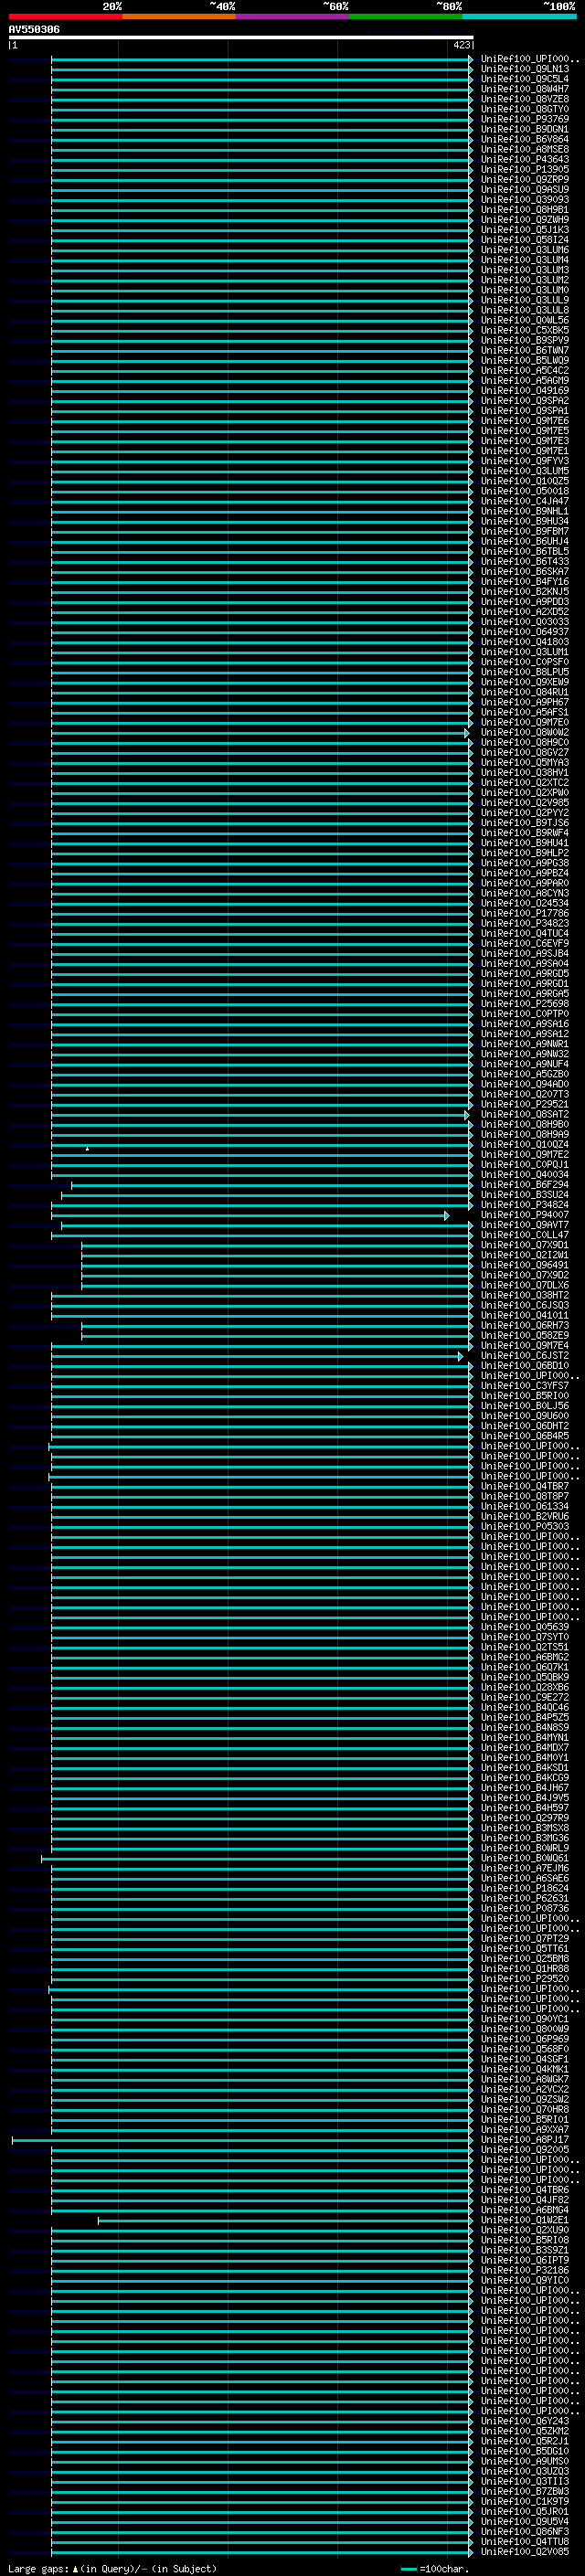Open hit UniRef100_Q9C5L4
585x2576 pixels.
tap(524, 79)
